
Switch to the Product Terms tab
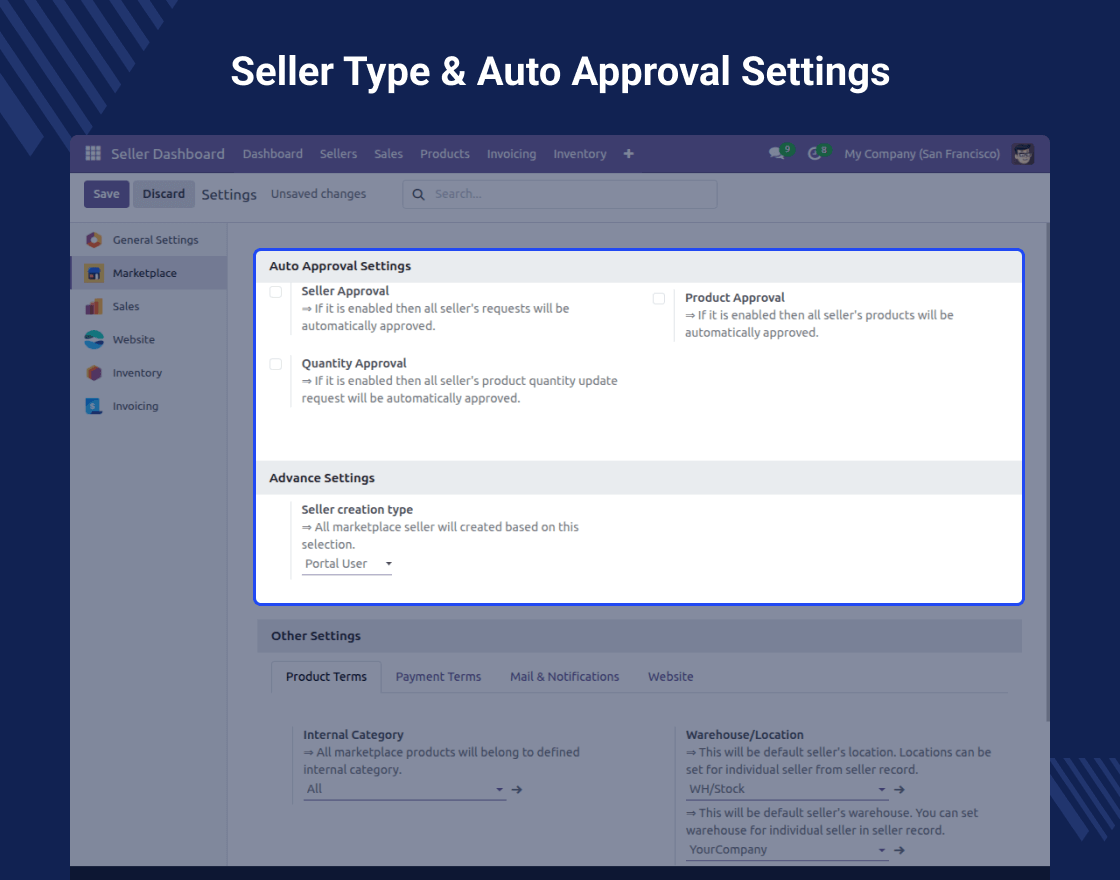326,676
